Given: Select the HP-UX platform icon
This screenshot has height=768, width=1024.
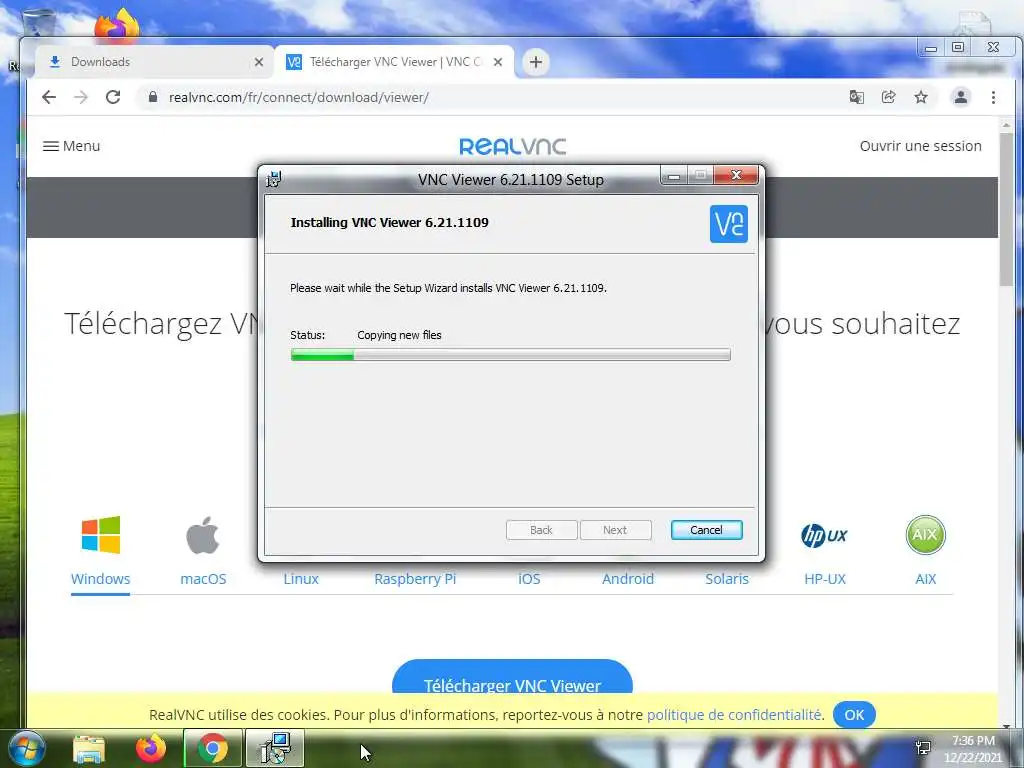Looking at the screenshot, I should click(x=824, y=536).
